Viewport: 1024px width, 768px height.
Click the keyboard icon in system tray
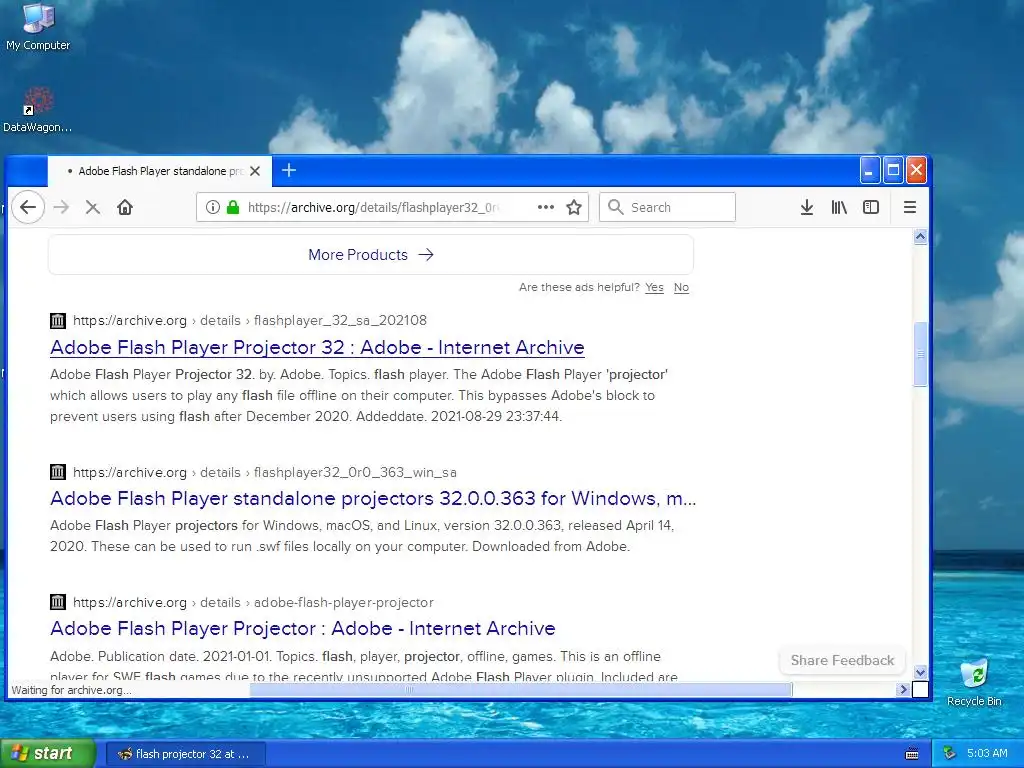coord(912,754)
